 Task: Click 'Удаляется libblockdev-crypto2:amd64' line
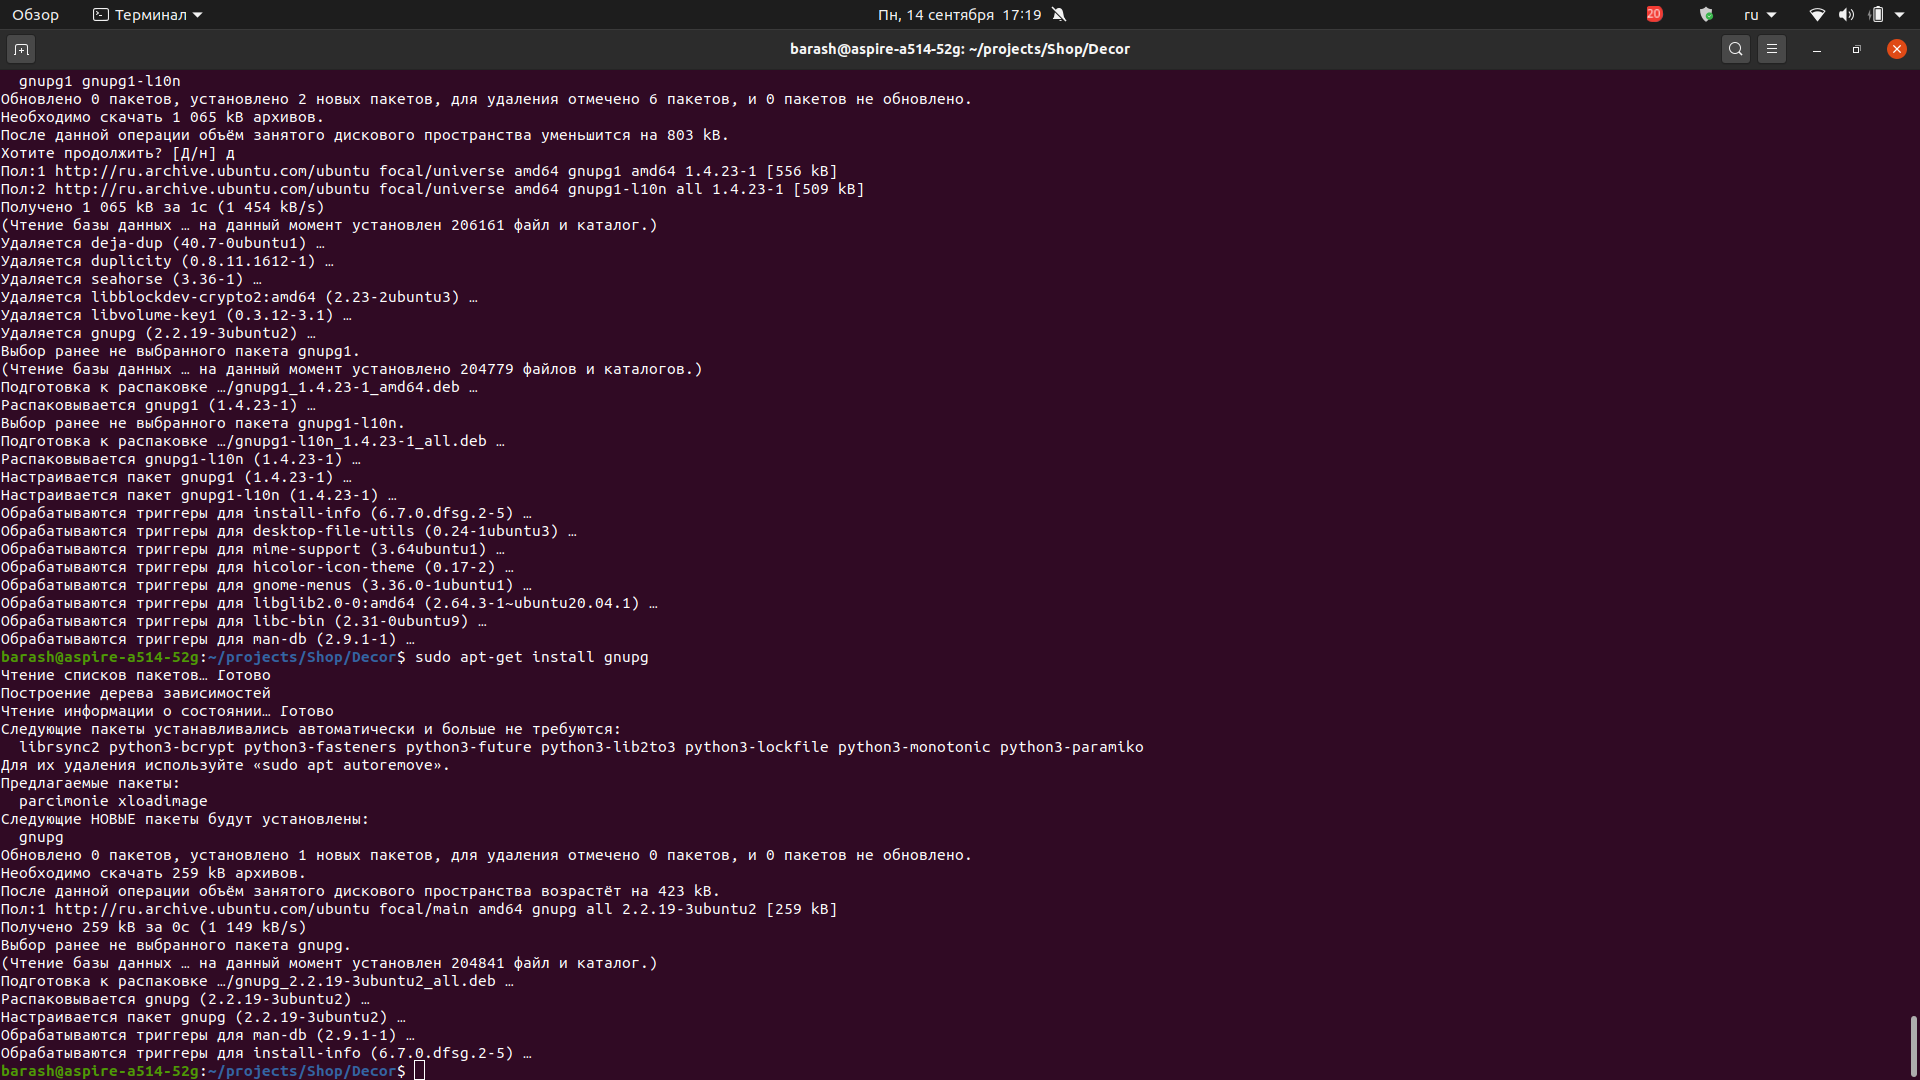pos(239,297)
